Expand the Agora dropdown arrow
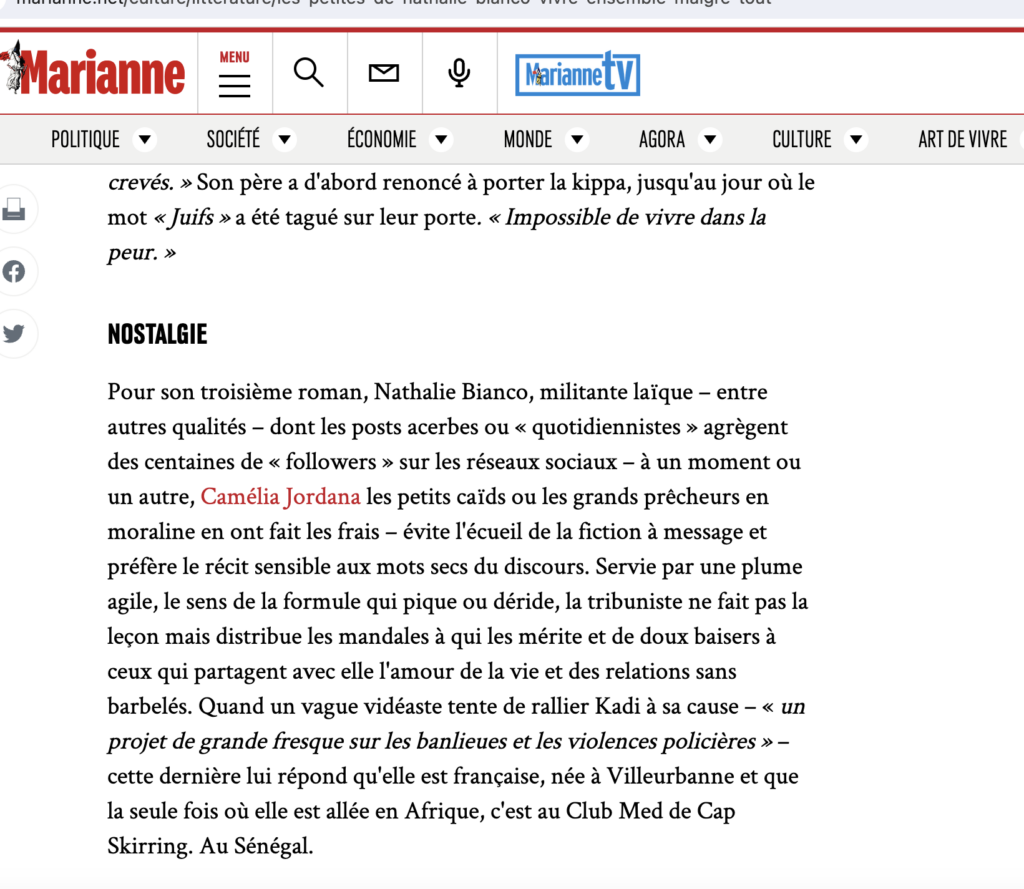This screenshot has width=1024, height=889. pos(710,140)
